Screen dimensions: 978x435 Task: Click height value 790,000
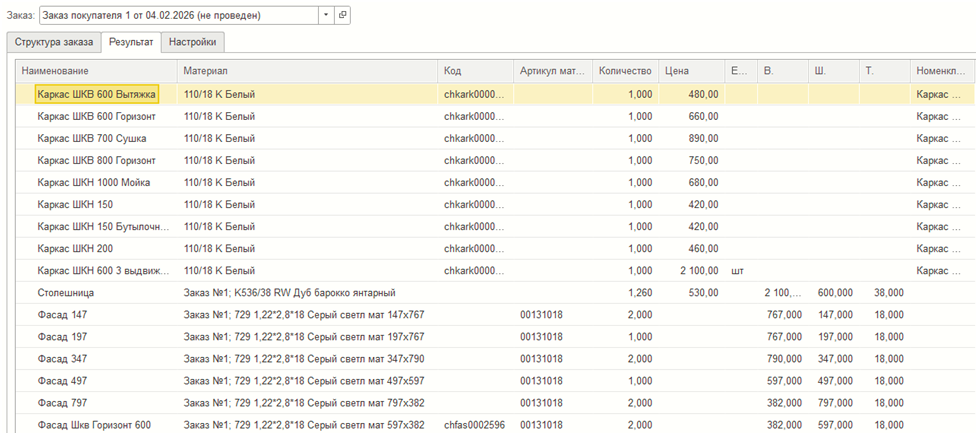click(x=784, y=359)
